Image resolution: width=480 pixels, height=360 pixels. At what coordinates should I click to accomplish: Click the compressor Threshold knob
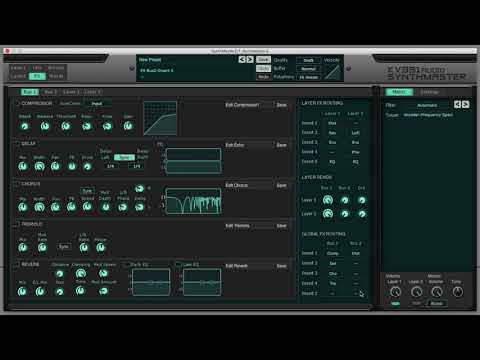66,126
